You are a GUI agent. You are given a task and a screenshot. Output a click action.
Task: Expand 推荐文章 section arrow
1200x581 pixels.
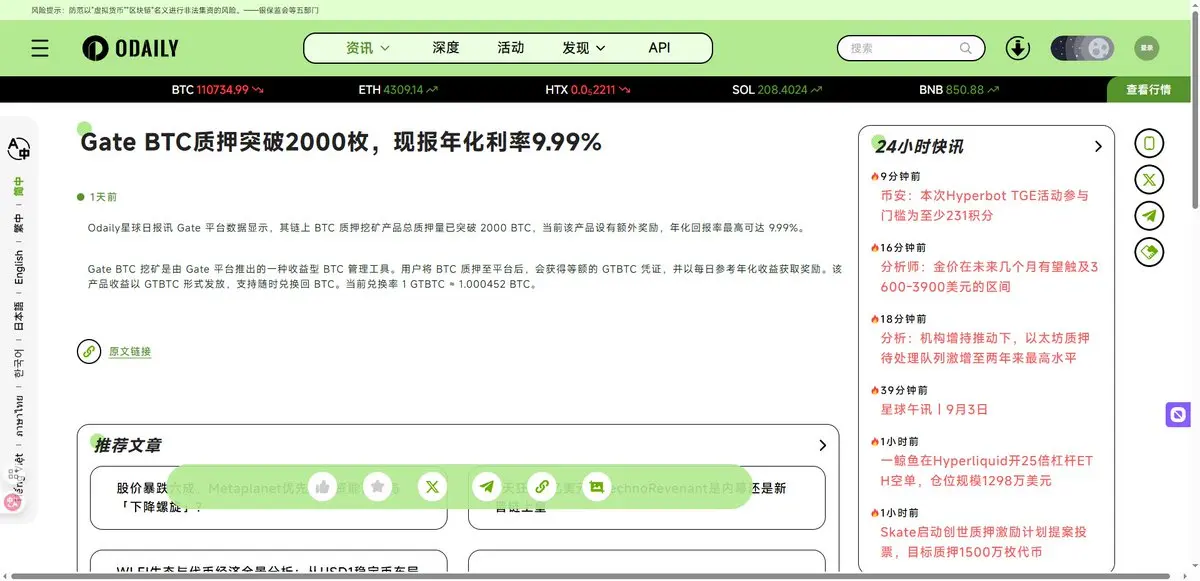click(822, 446)
